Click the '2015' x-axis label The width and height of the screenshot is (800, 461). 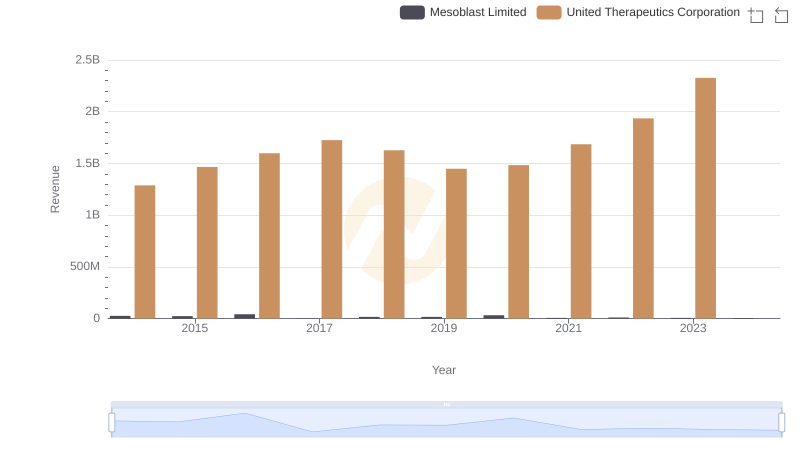[194, 328]
